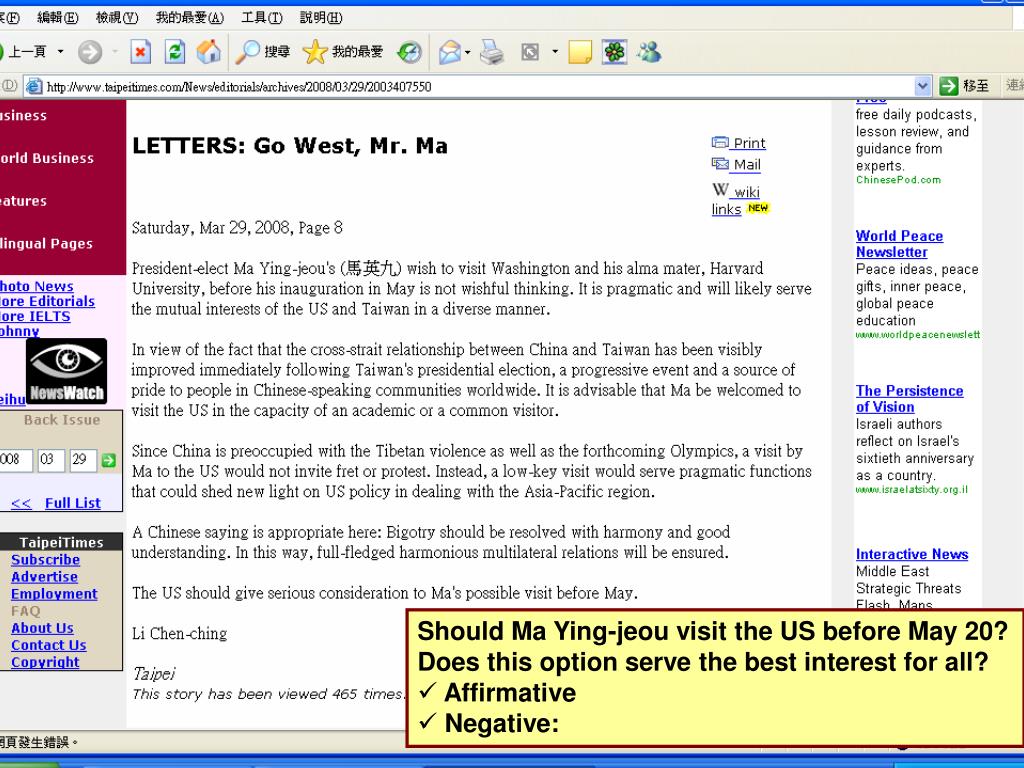Go to the Home page icon
This screenshot has width=1024, height=768.
tap(209, 52)
